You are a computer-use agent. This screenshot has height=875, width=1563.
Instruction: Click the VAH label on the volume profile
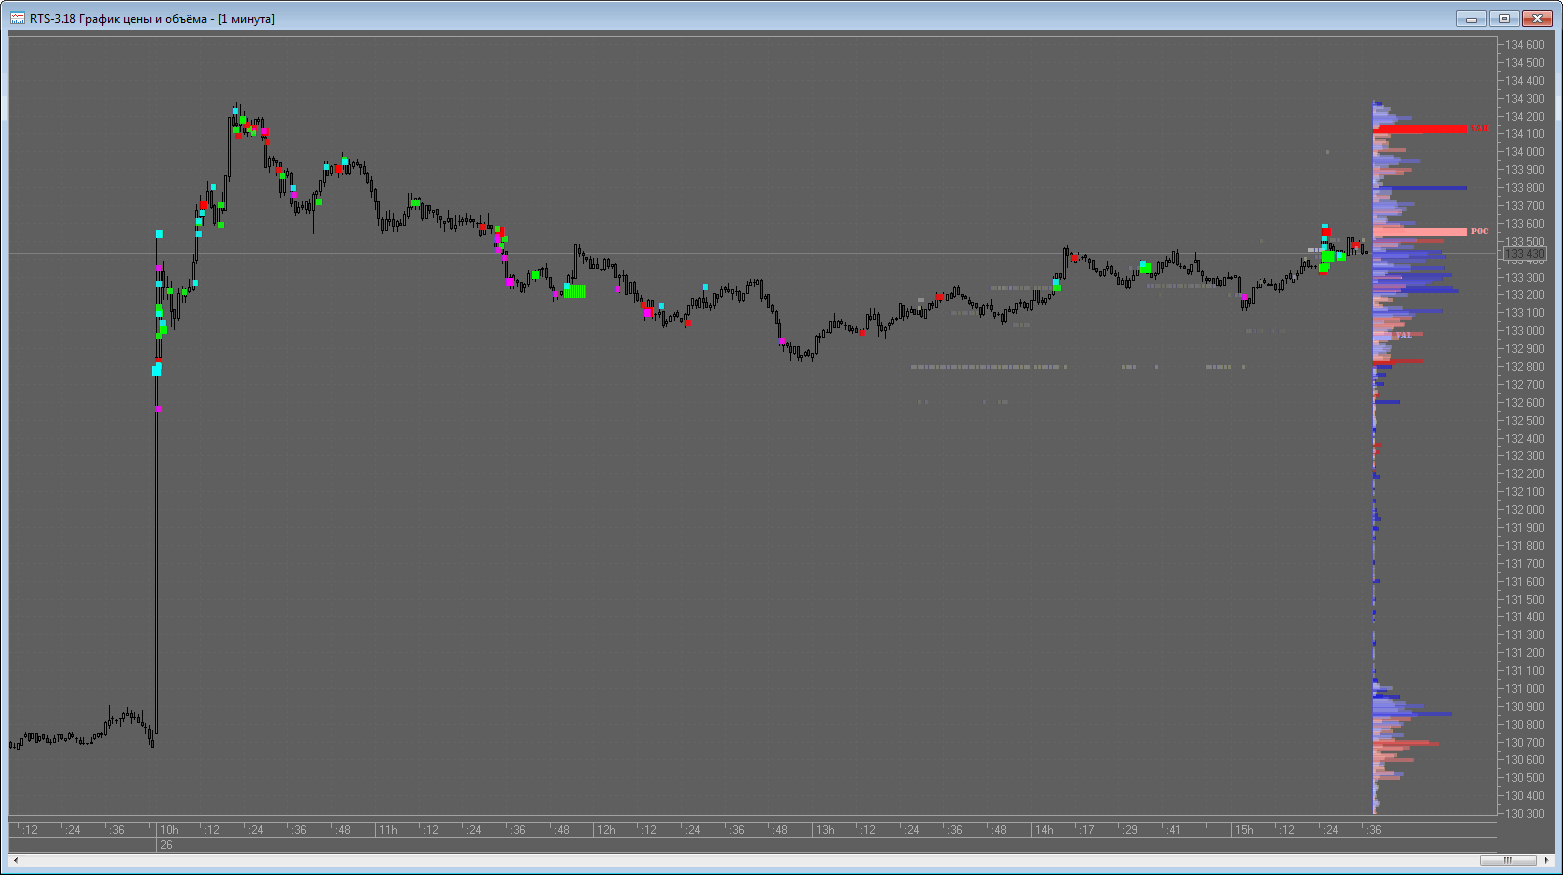pyautogui.click(x=1479, y=129)
